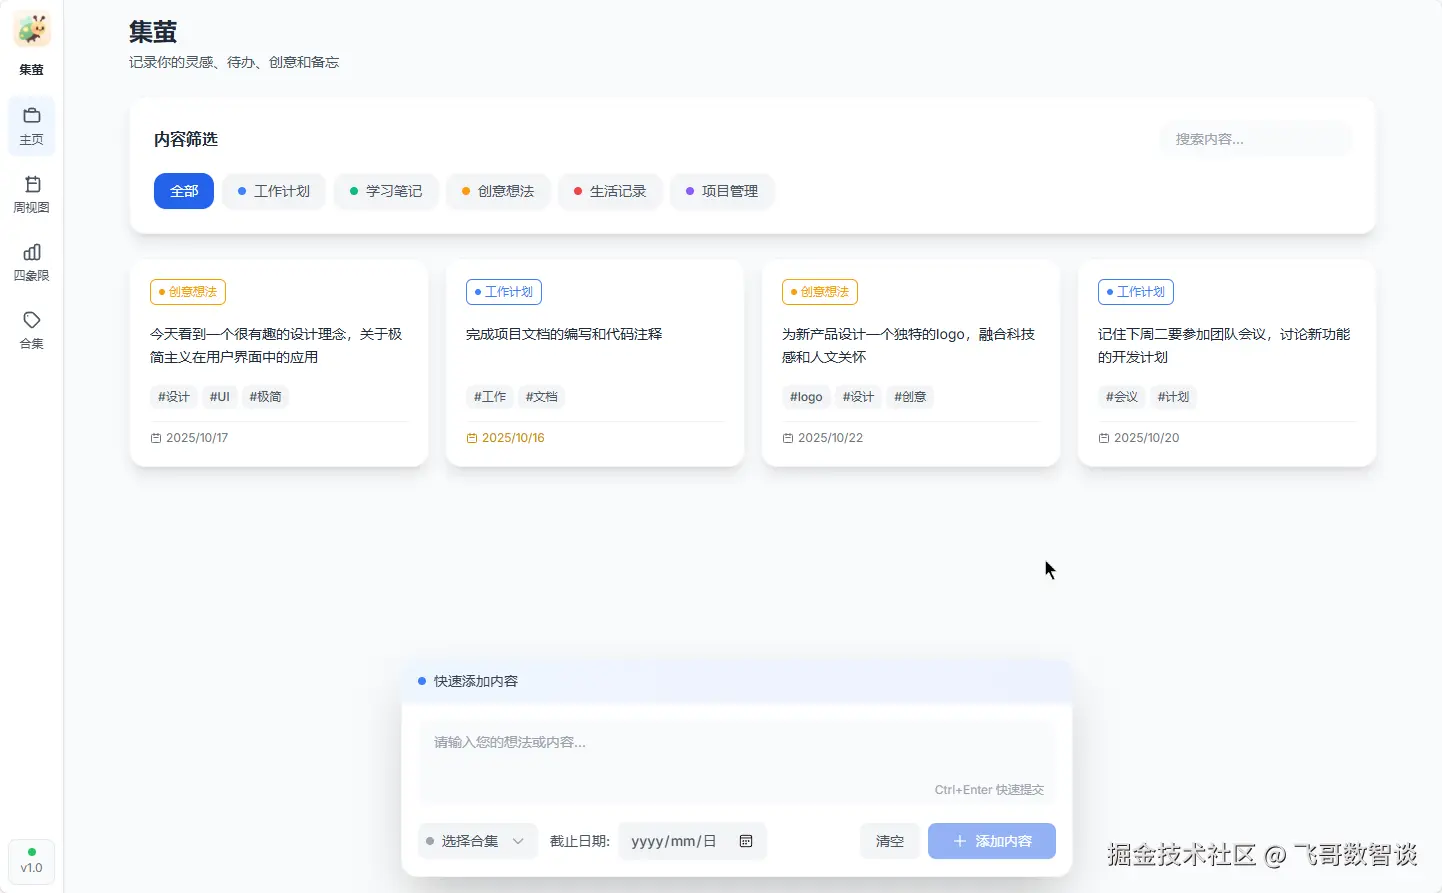Open the 四象限 quadrant chart icon
The height and width of the screenshot is (893, 1442).
point(31,252)
